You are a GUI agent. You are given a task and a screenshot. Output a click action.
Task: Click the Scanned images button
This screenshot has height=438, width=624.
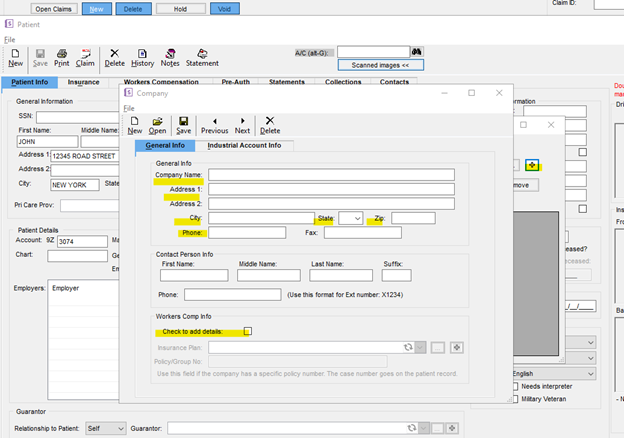[x=380, y=64]
